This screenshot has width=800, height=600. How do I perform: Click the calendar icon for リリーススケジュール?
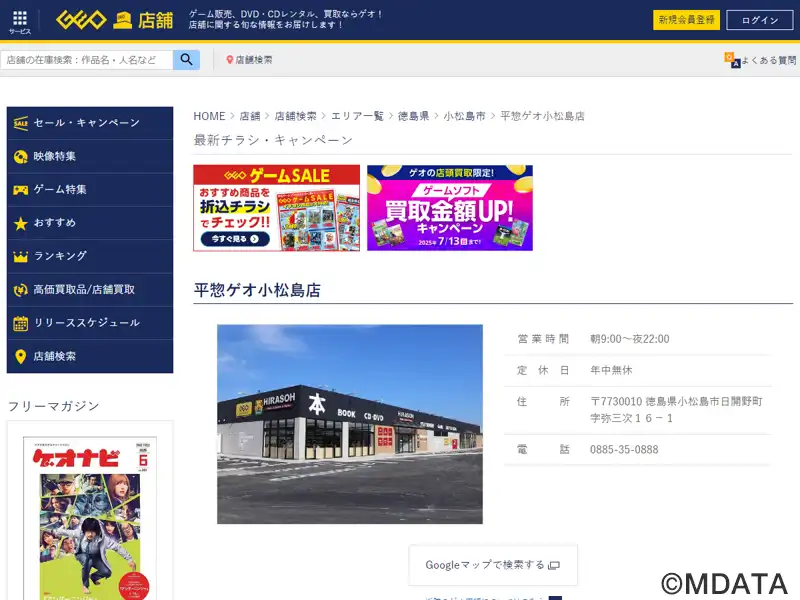(x=20, y=323)
